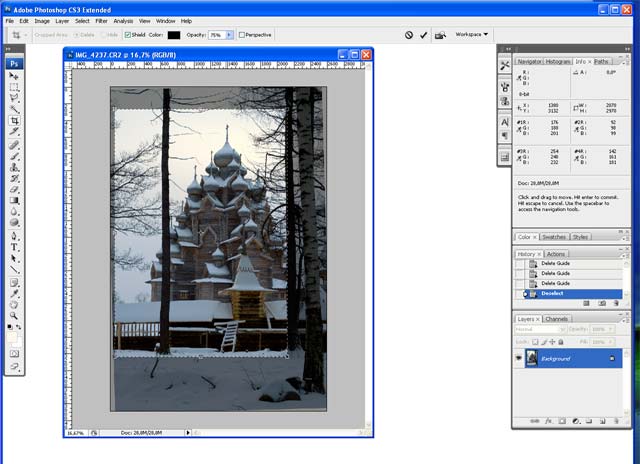Cancel the crop with the circle-slash icon
Screen dimensions: 640x464
[x=409, y=34]
